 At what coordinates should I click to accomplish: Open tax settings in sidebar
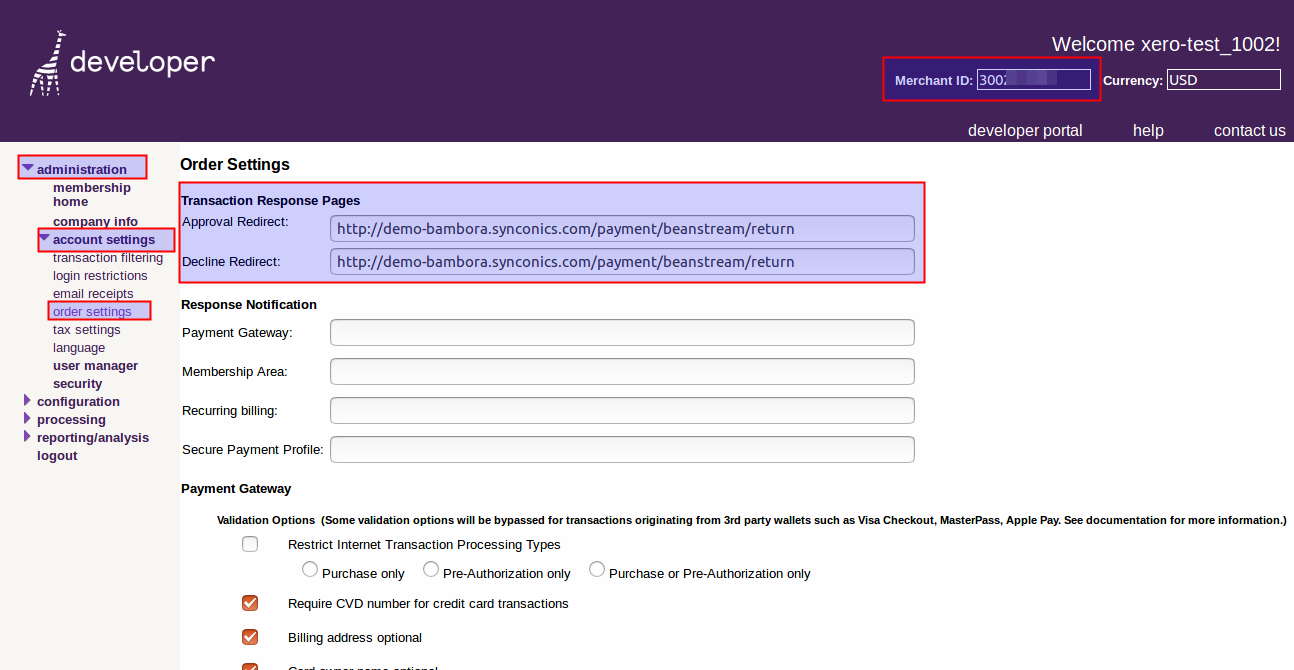coord(87,330)
